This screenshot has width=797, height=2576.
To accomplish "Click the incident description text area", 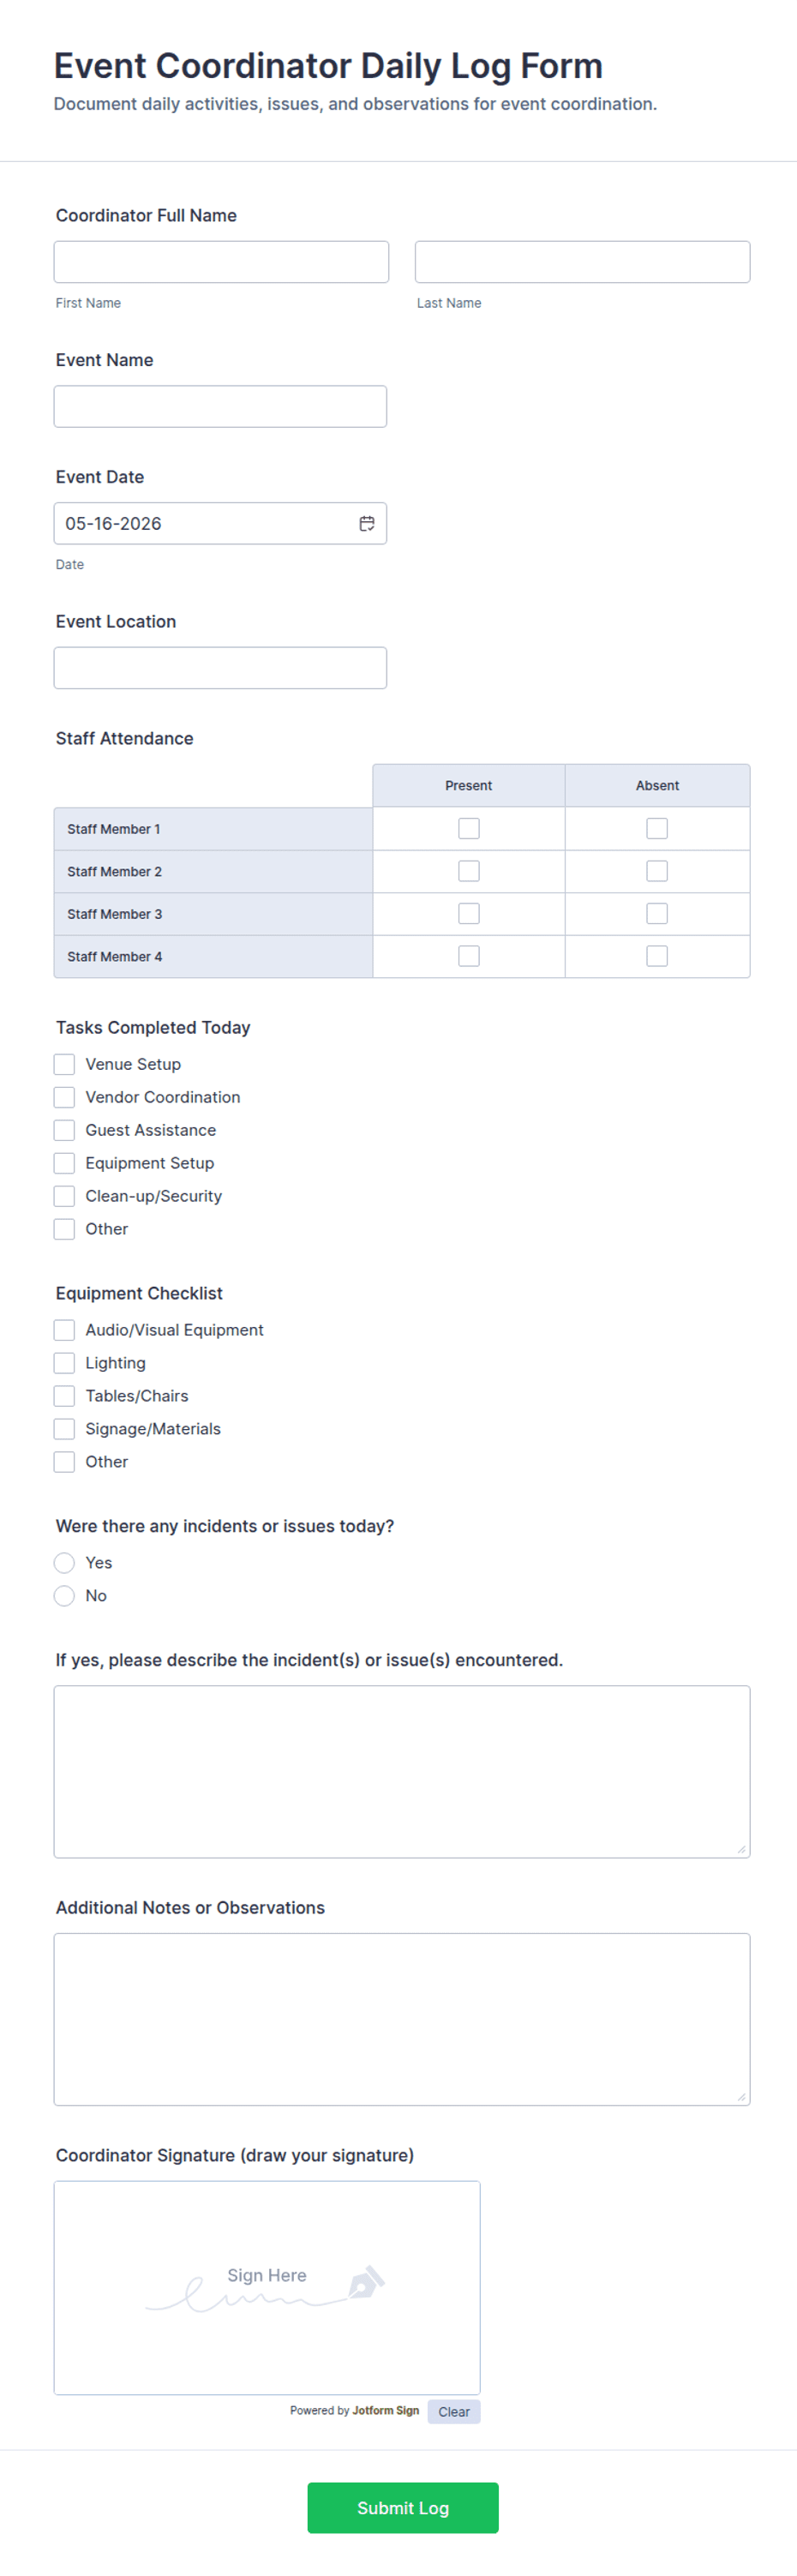I will (402, 1772).
